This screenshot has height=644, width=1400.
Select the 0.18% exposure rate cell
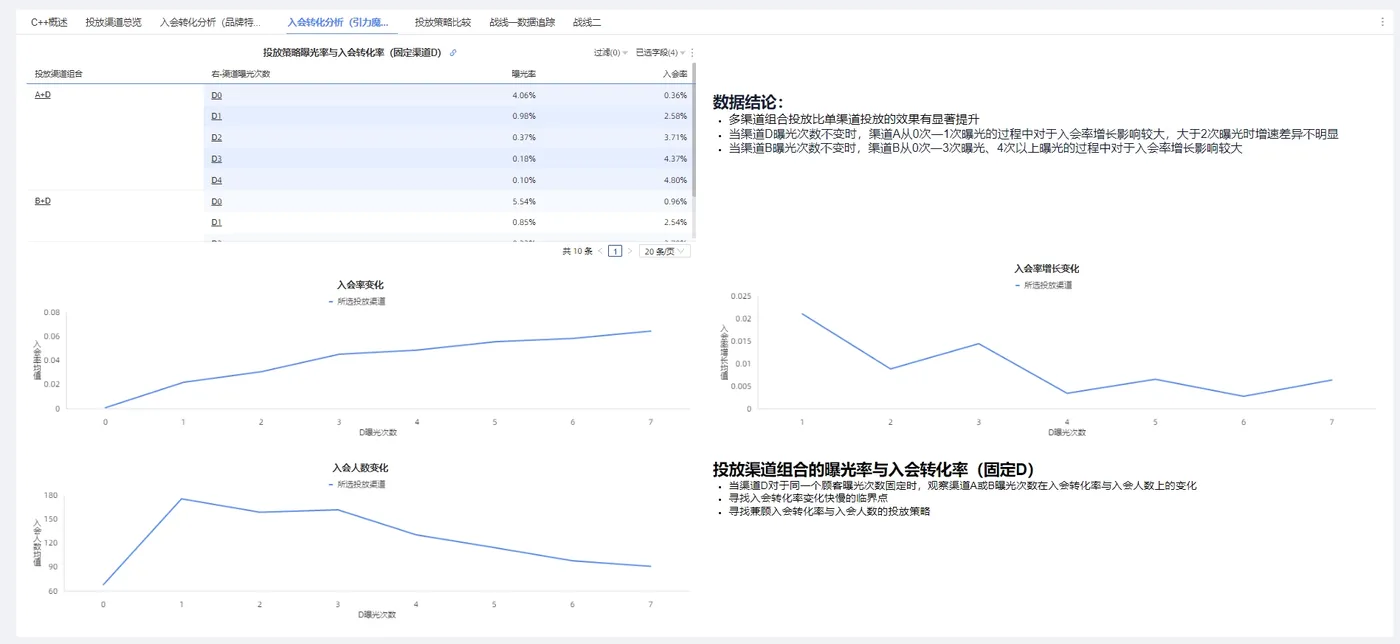click(x=524, y=159)
